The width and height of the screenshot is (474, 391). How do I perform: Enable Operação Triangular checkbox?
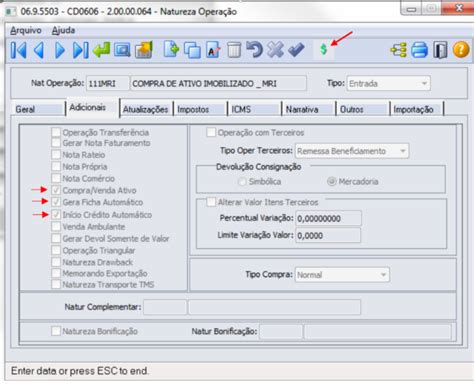[56, 250]
